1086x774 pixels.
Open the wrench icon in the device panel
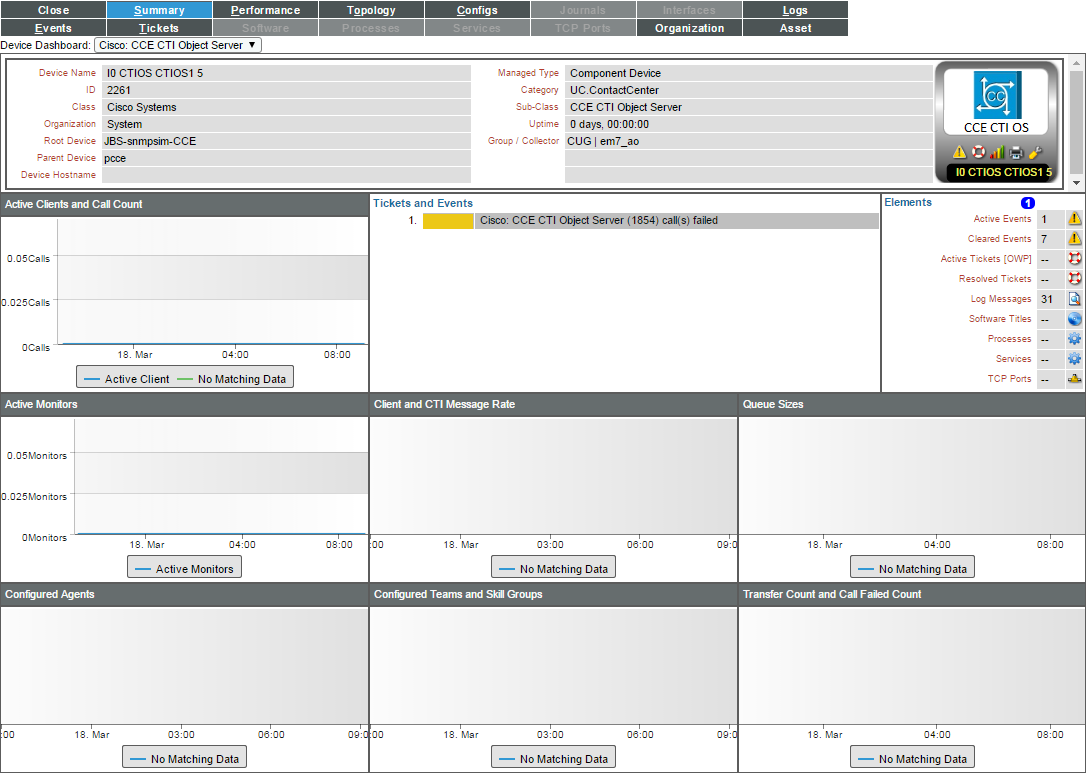(x=1035, y=152)
